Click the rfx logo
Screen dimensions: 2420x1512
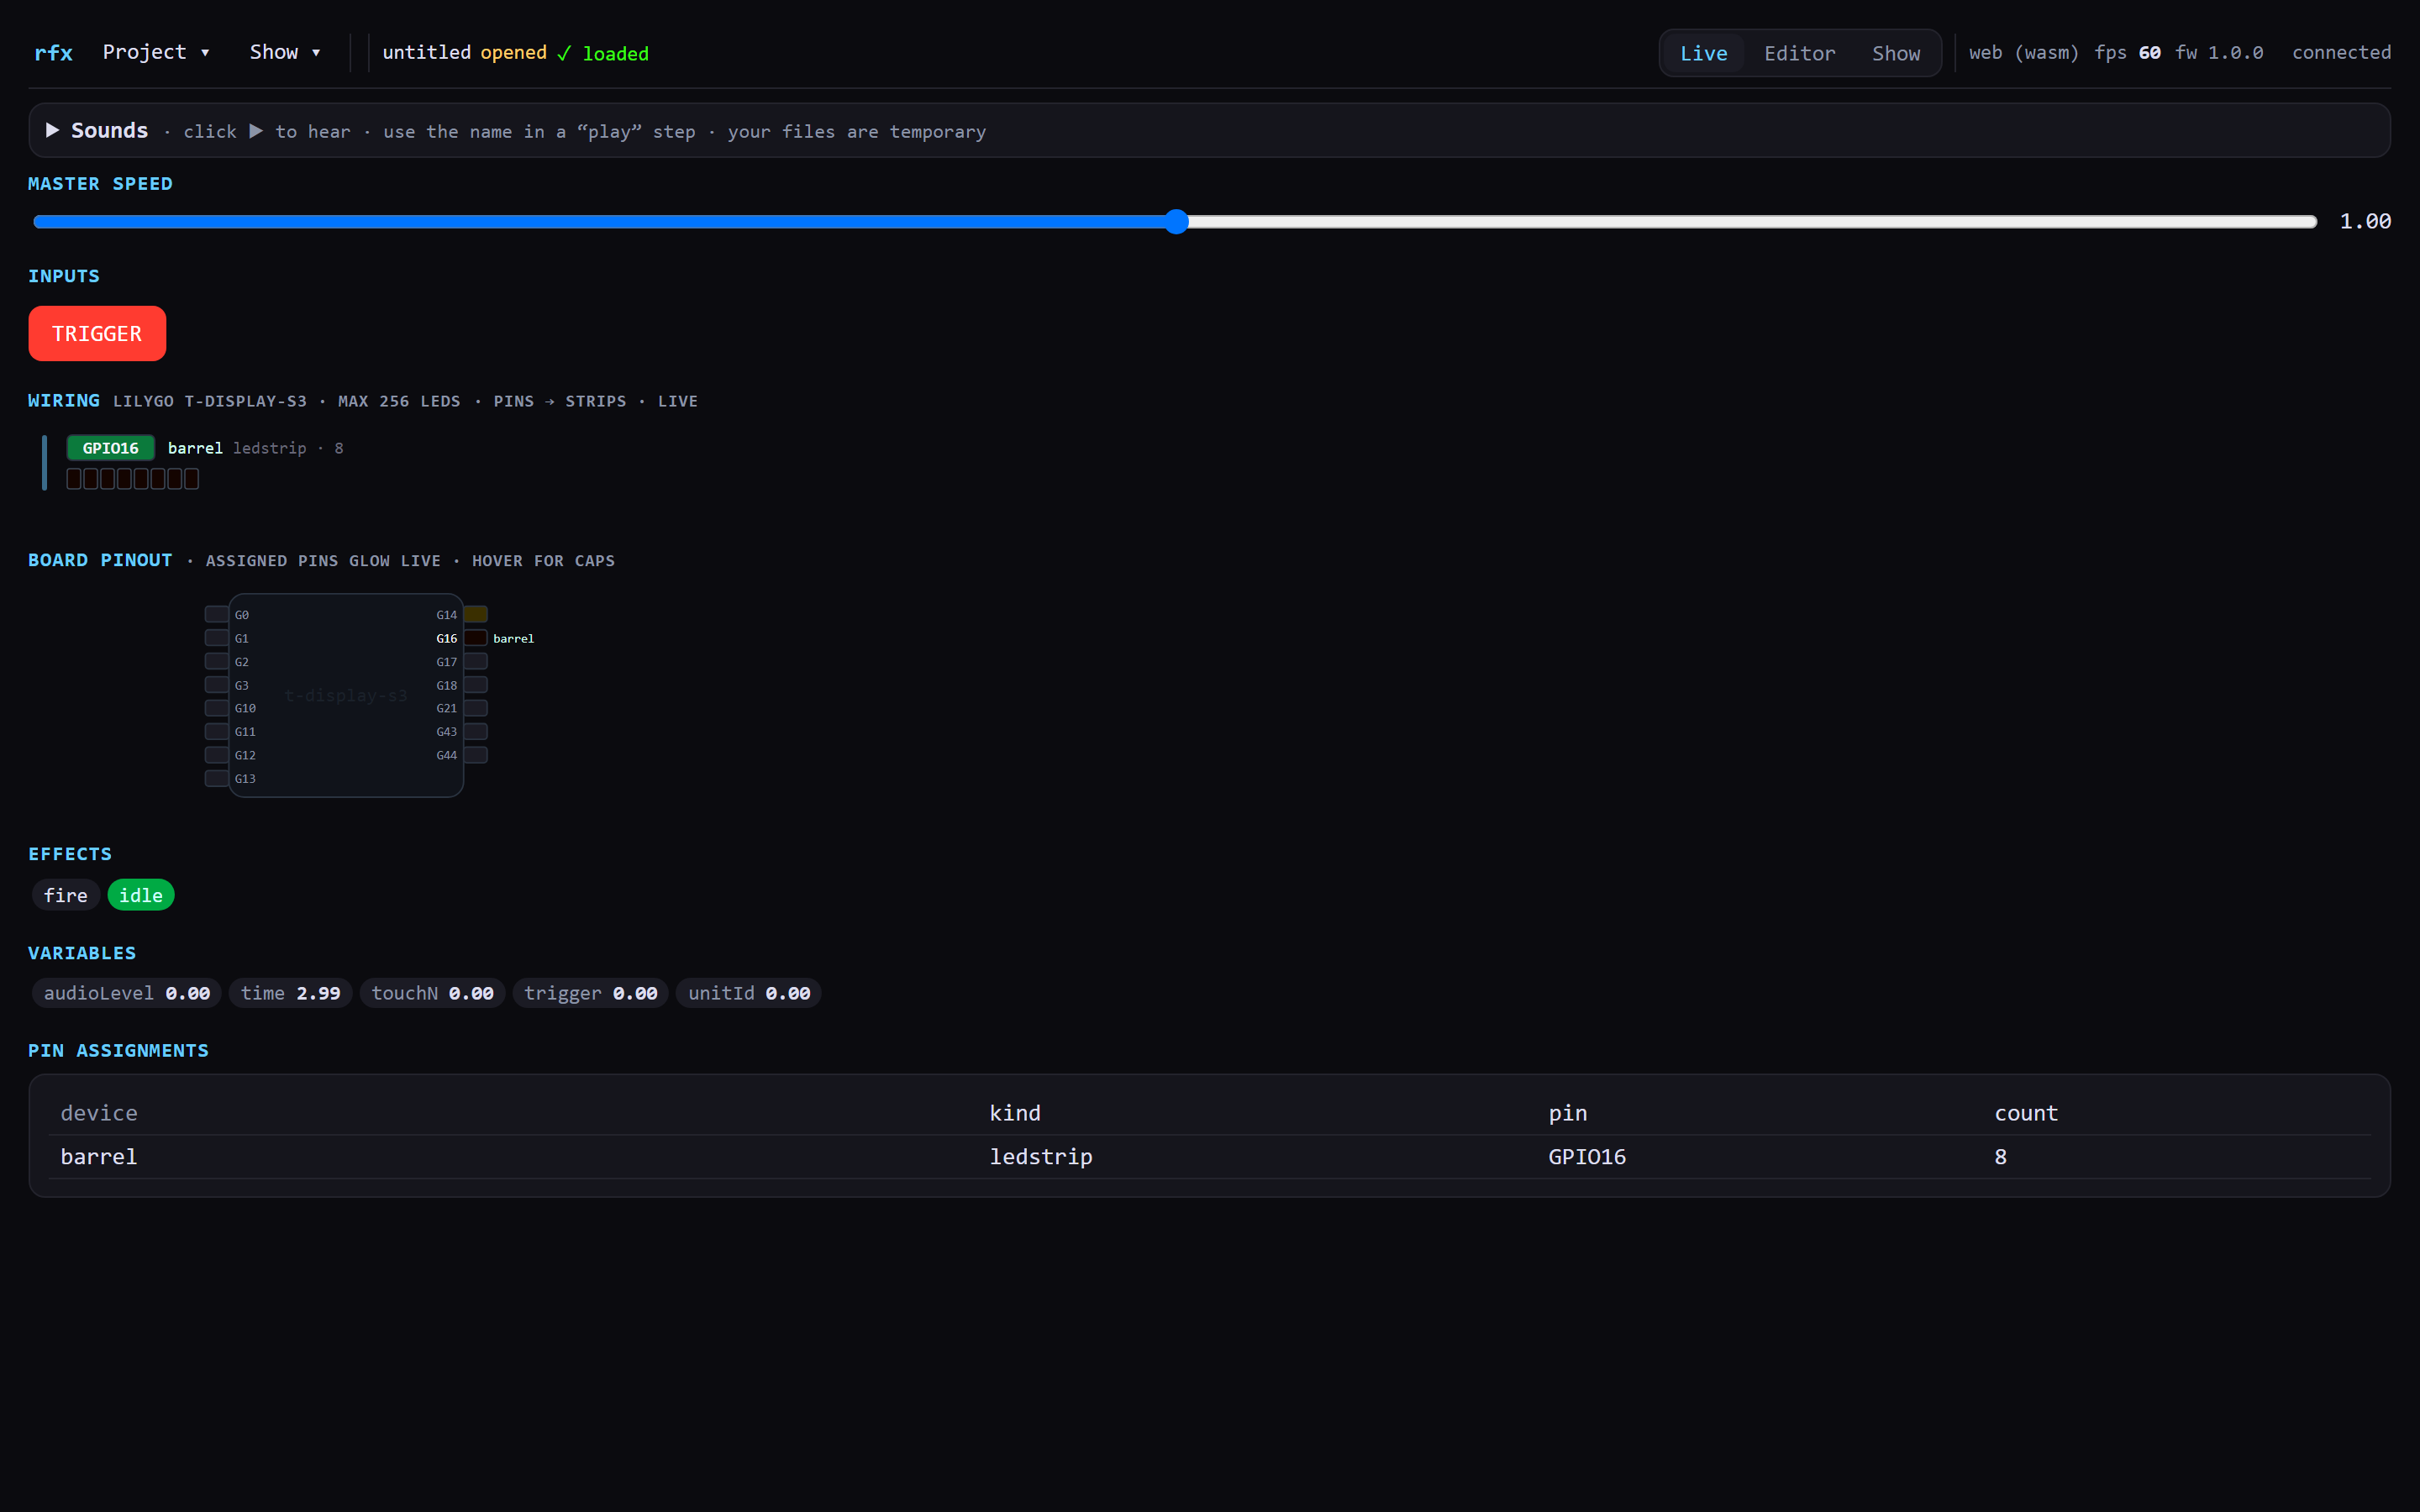point(53,53)
